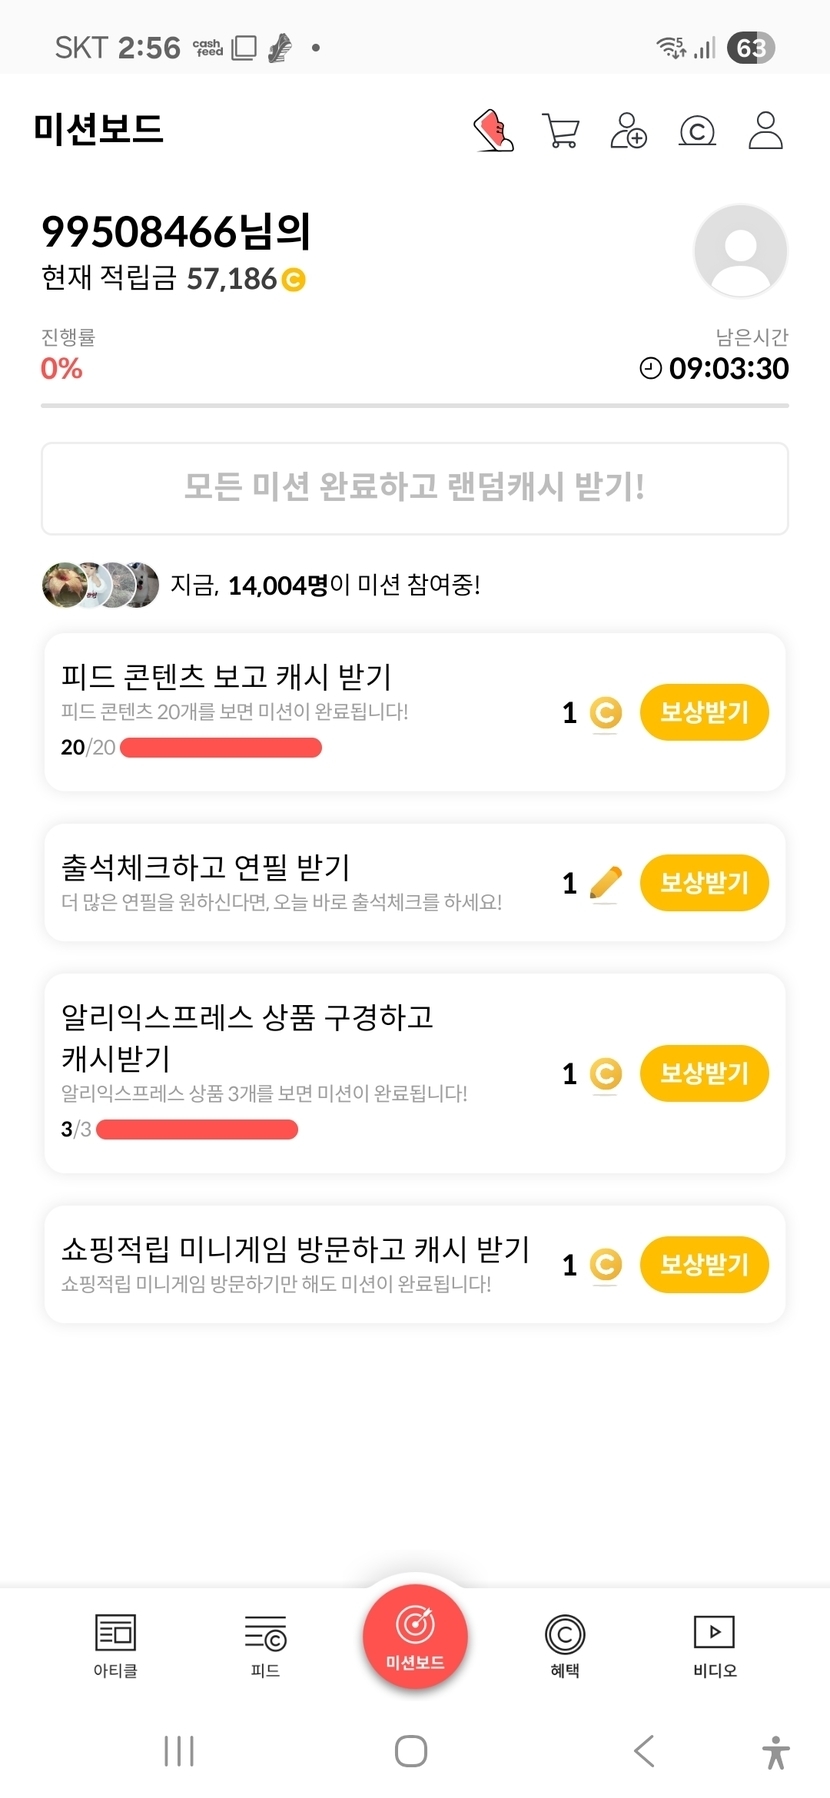Screen dimensions: 830x1798
Task: Tap the complete all missions random cash button
Action: tap(415, 488)
